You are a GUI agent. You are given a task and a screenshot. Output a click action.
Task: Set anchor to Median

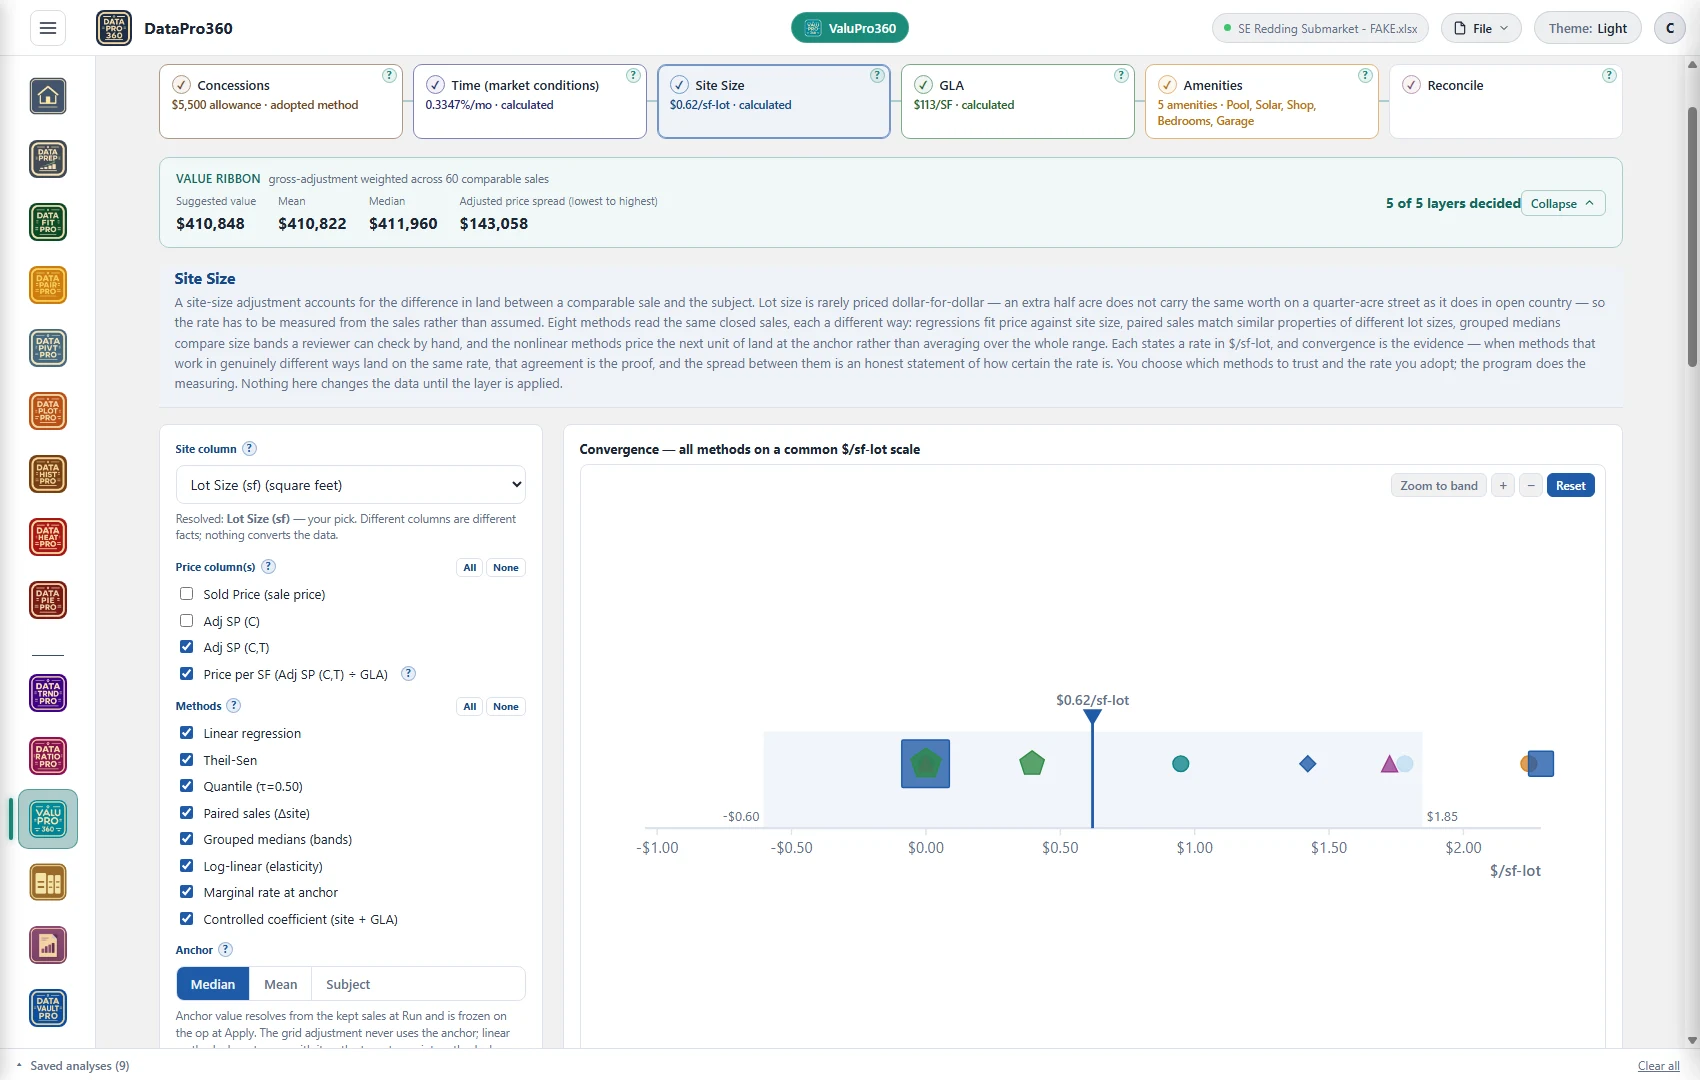pyautogui.click(x=213, y=984)
